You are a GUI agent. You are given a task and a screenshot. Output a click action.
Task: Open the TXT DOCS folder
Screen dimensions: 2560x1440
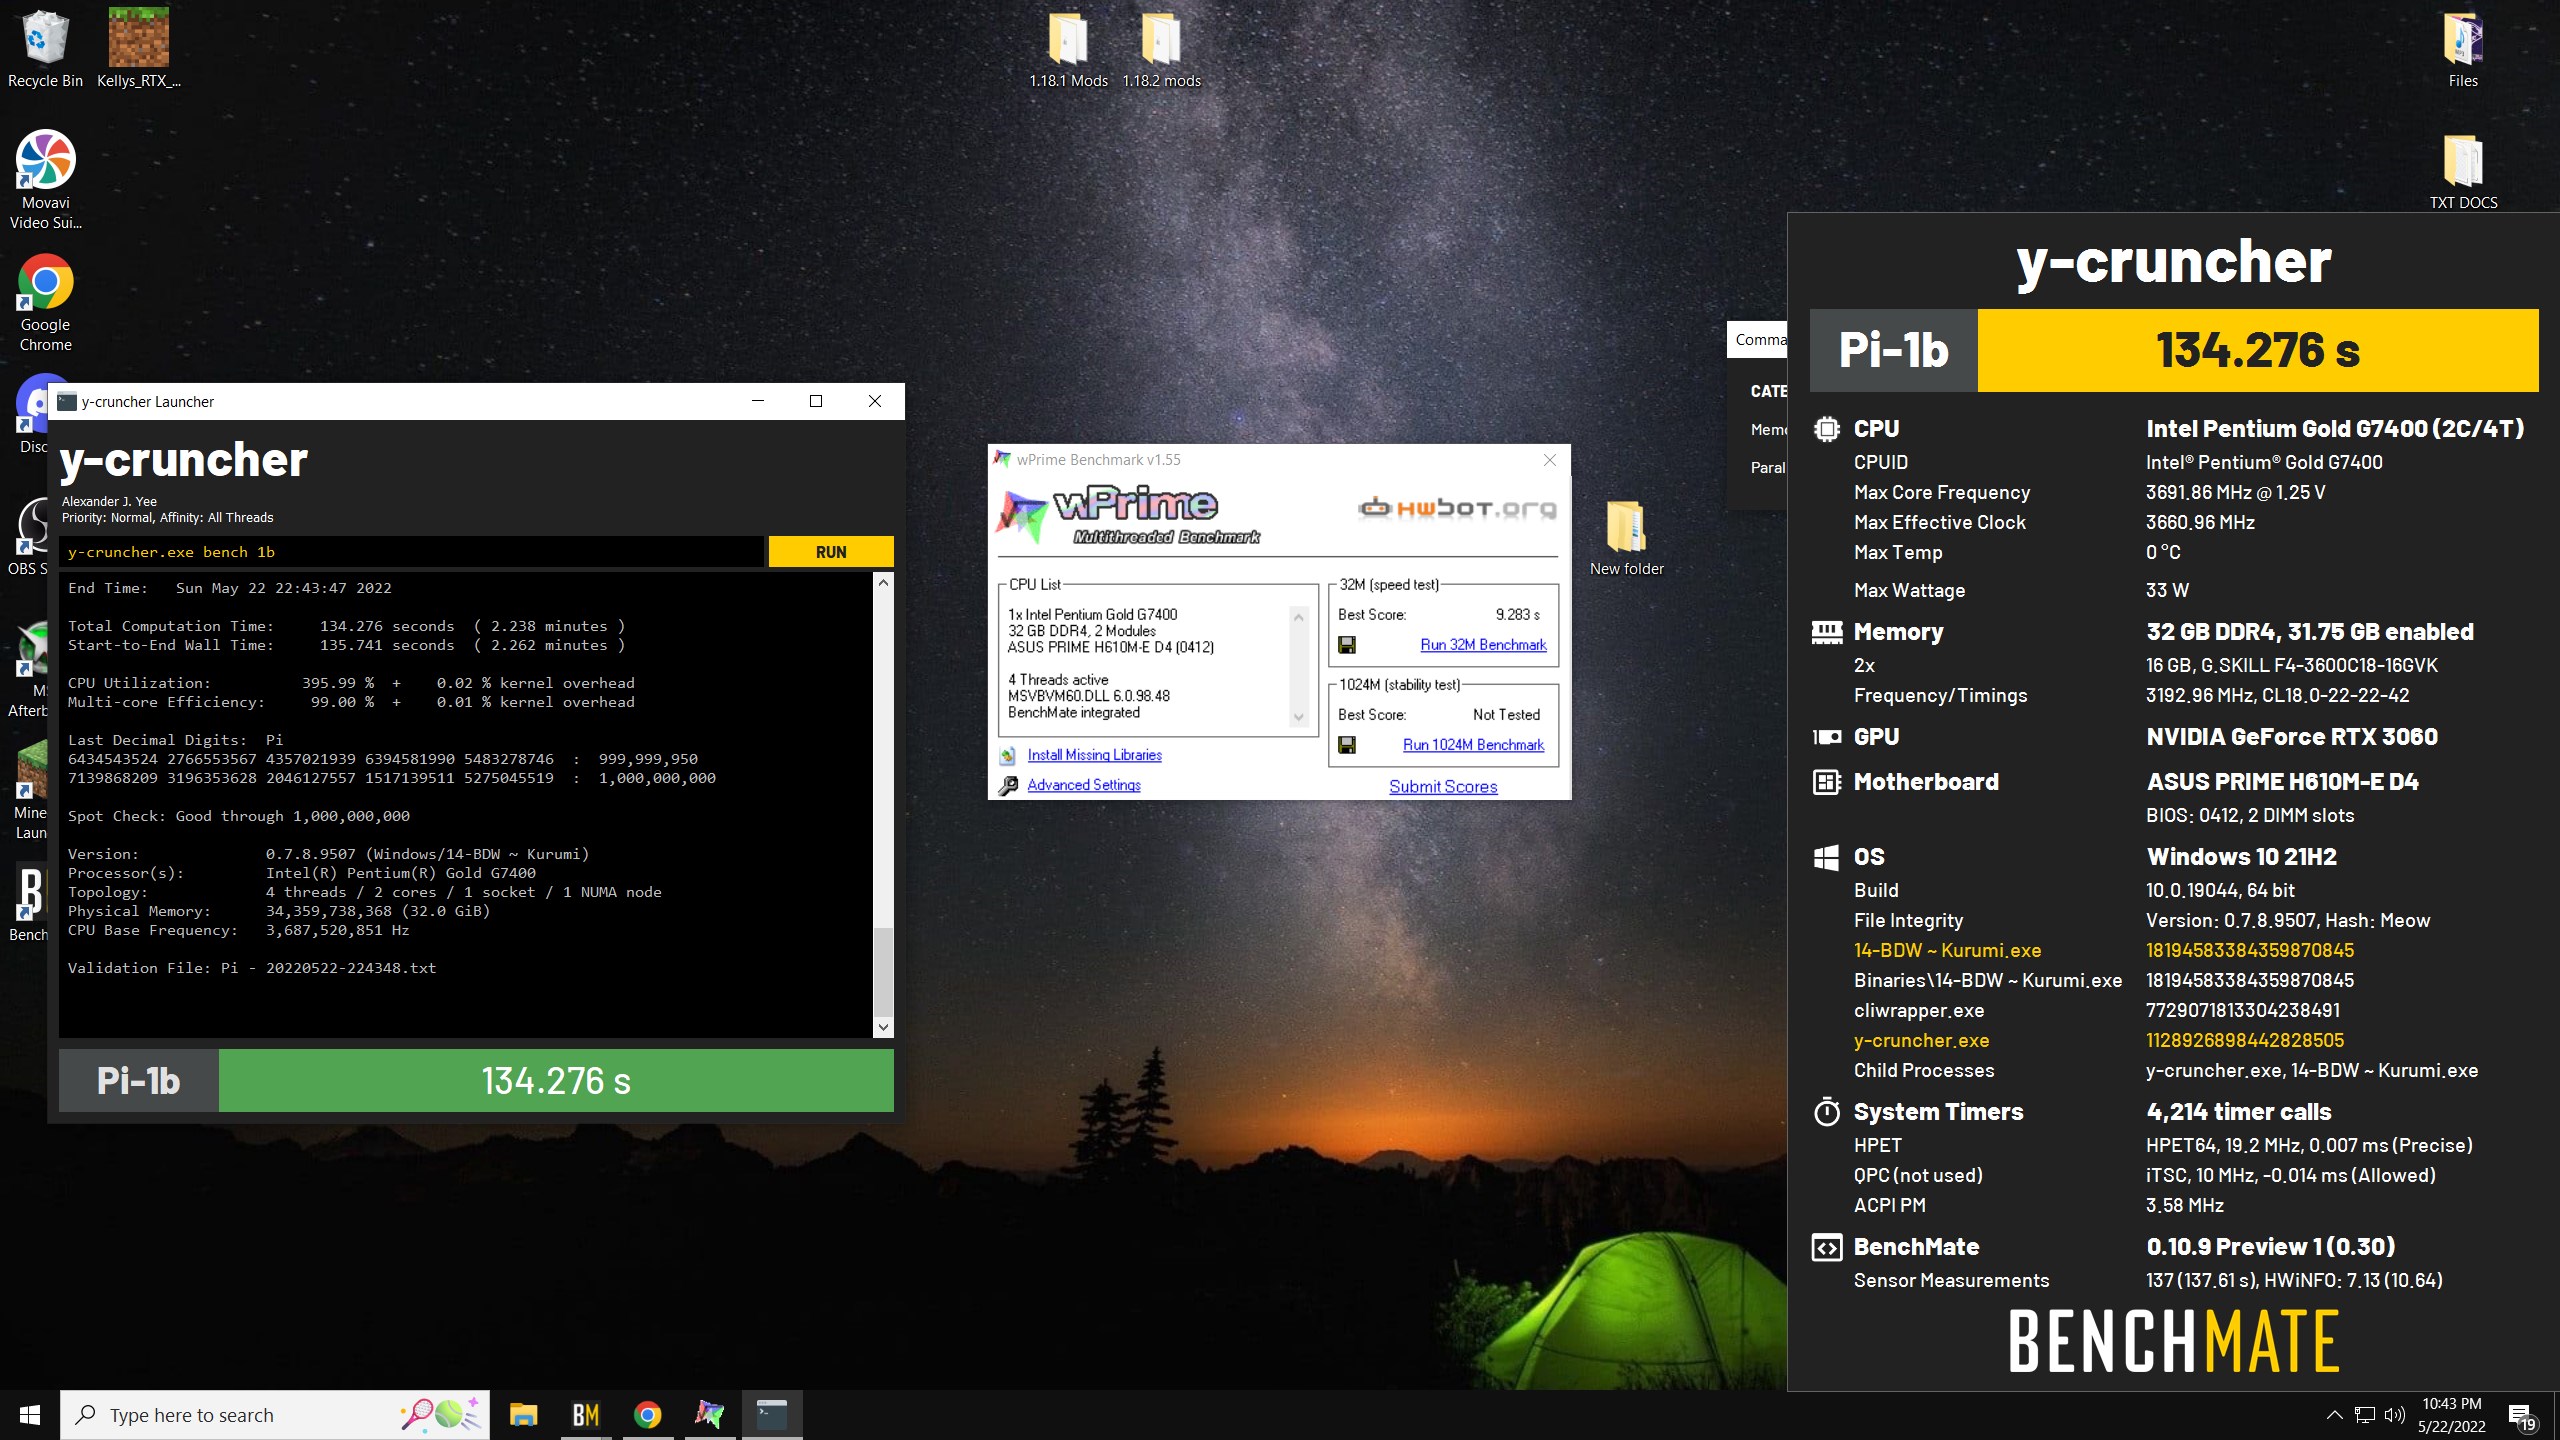(x=2463, y=172)
